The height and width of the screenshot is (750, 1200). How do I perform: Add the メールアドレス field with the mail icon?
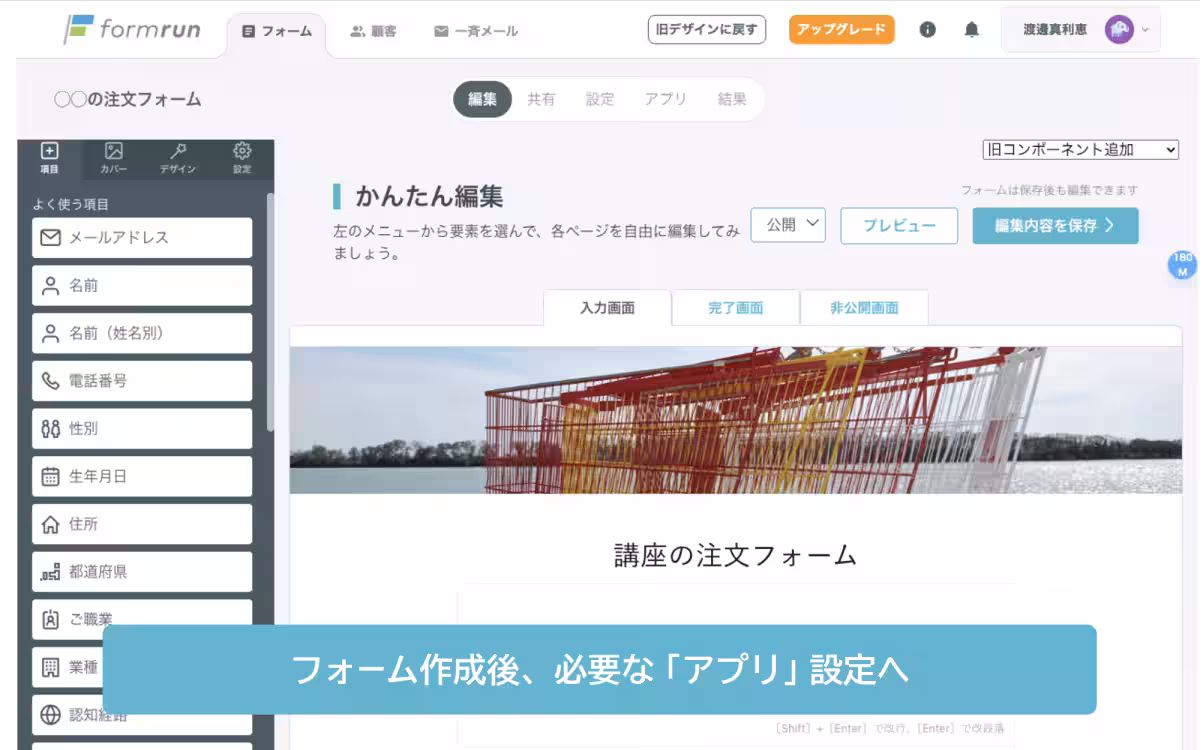[x=142, y=238]
